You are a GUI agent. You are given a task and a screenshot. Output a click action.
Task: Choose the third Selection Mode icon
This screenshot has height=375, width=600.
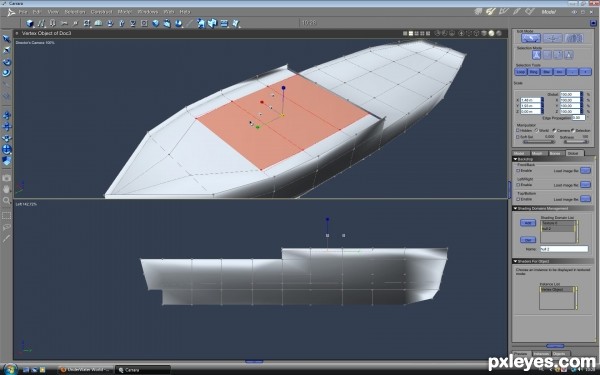tap(558, 55)
